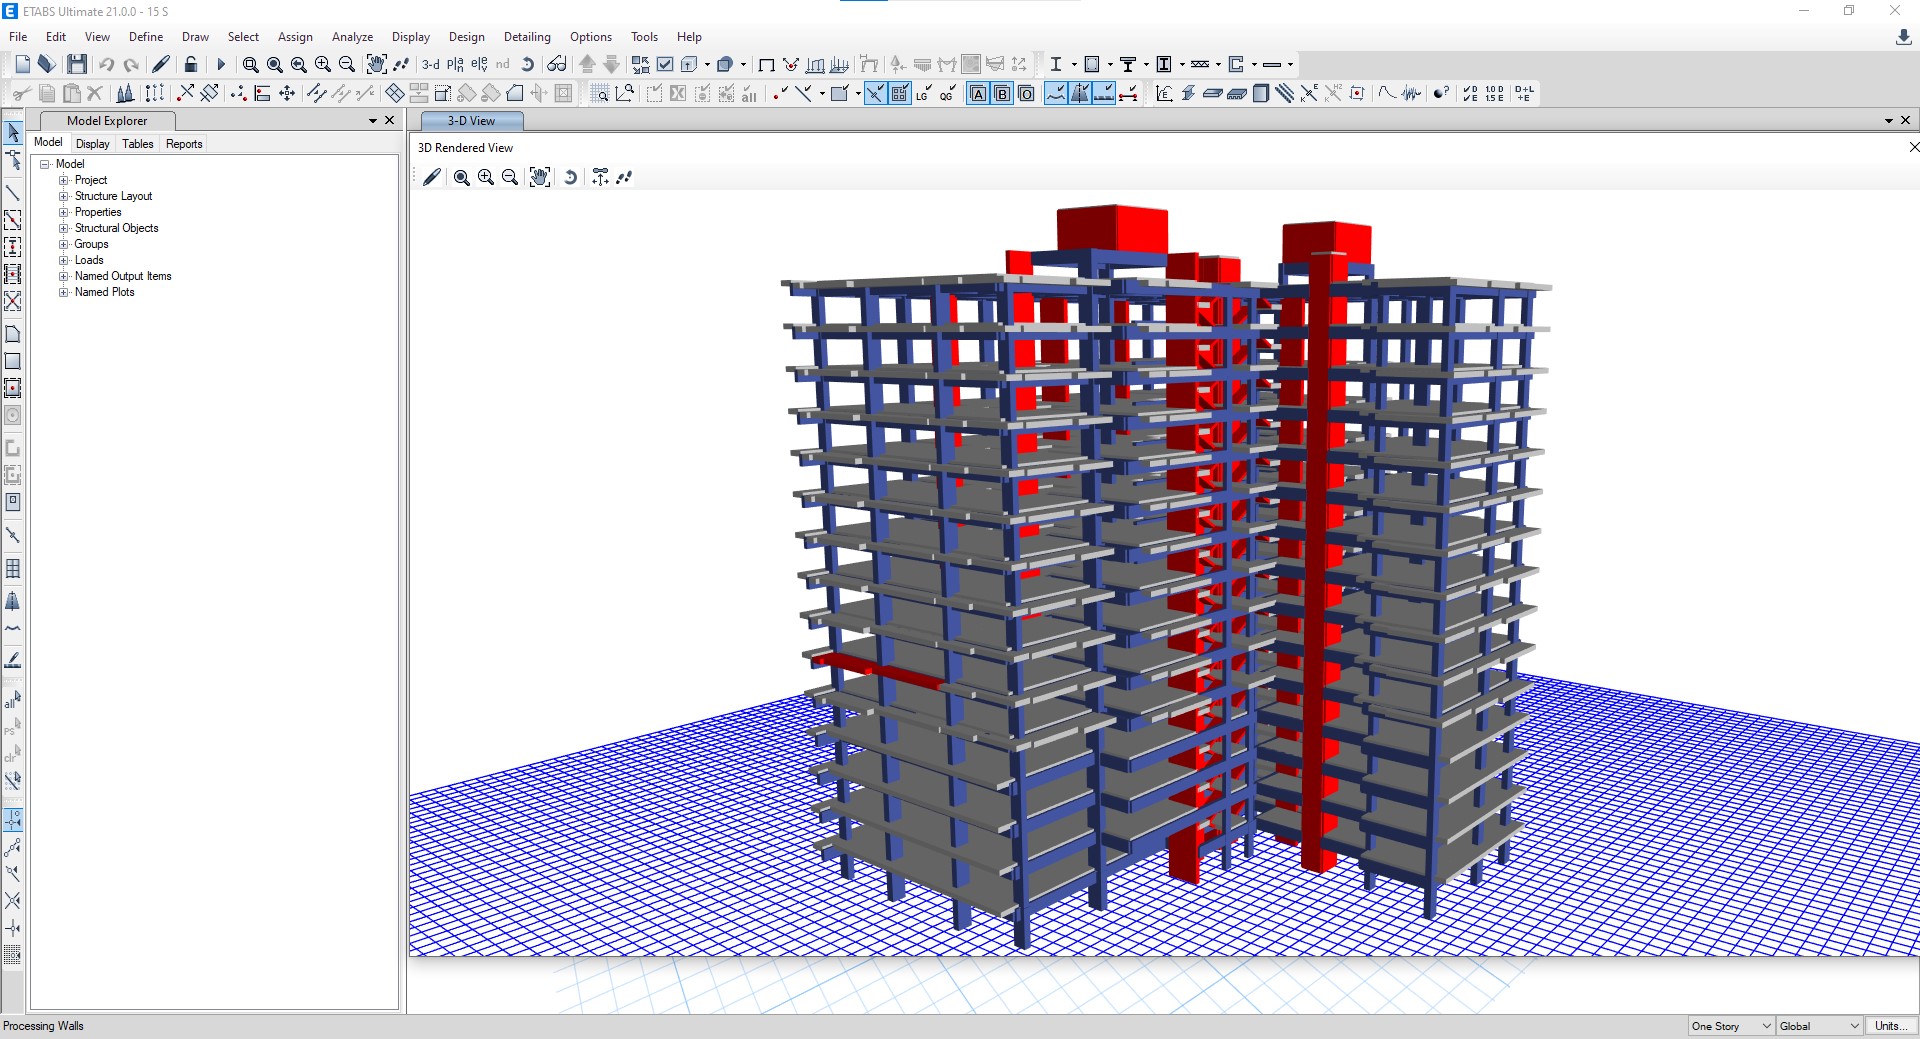The image size is (1920, 1039).
Task: Click the pencil refresh icon in 3D Rendered View
Action: pyautogui.click(x=432, y=177)
